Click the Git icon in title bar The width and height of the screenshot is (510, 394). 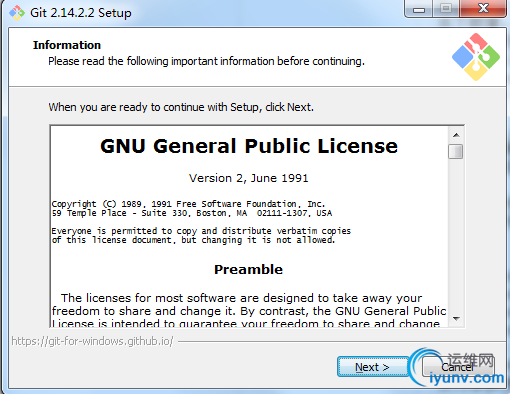pyautogui.click(x=17, y=13)
